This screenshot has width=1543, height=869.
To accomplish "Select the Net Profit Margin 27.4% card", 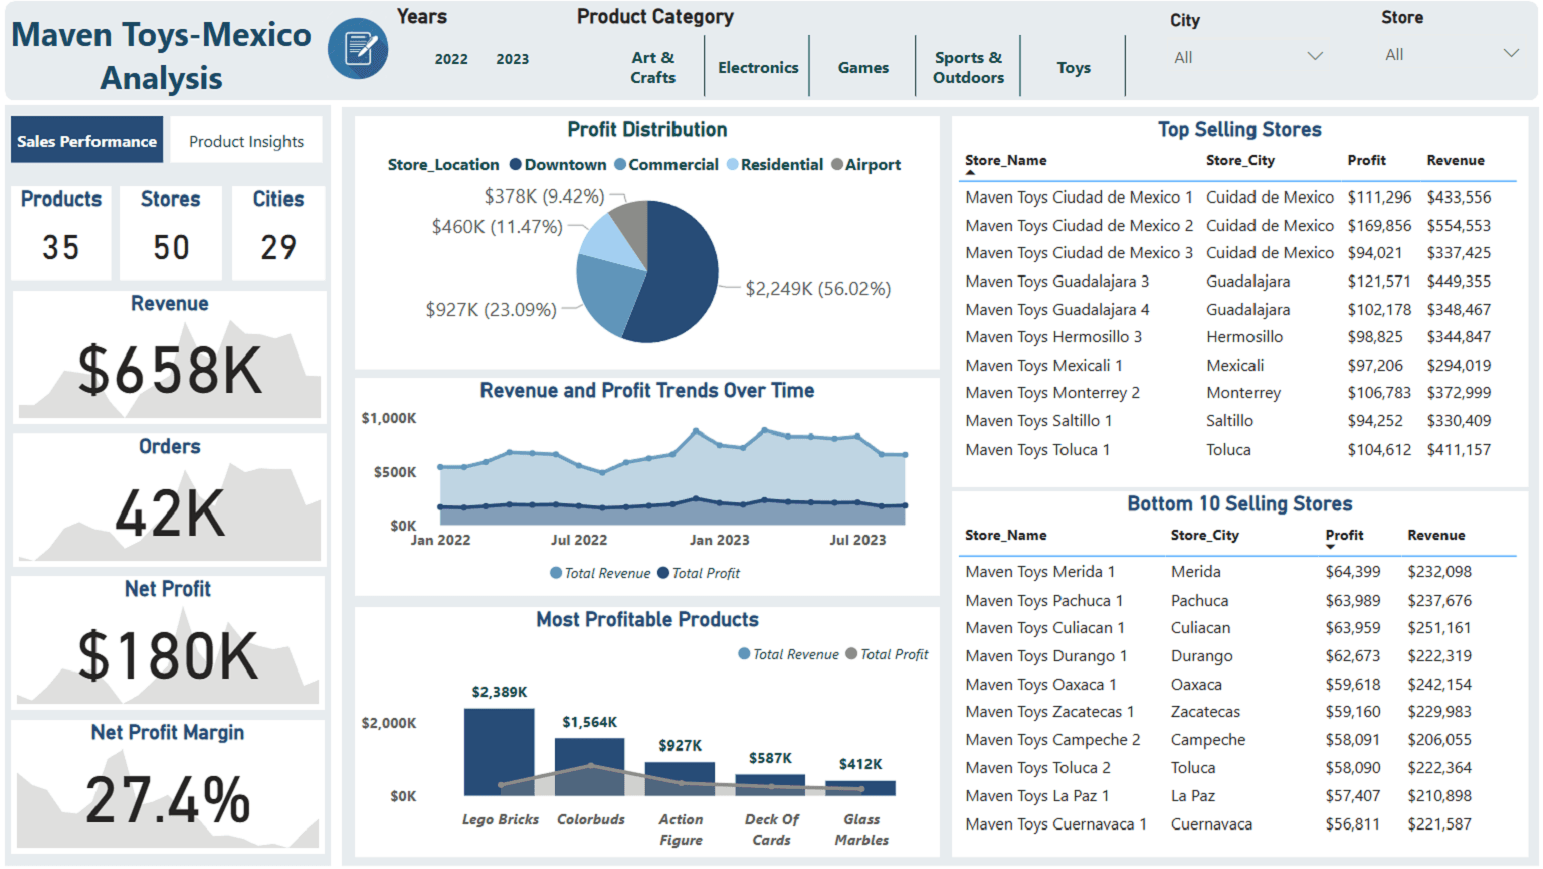I will click(169, 785).
